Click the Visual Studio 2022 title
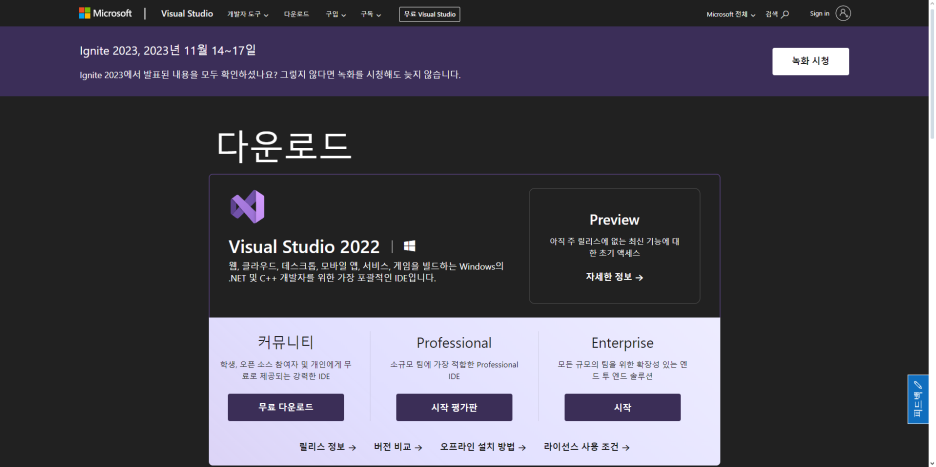Screen dimensions: 936x467 pos(304,247)
